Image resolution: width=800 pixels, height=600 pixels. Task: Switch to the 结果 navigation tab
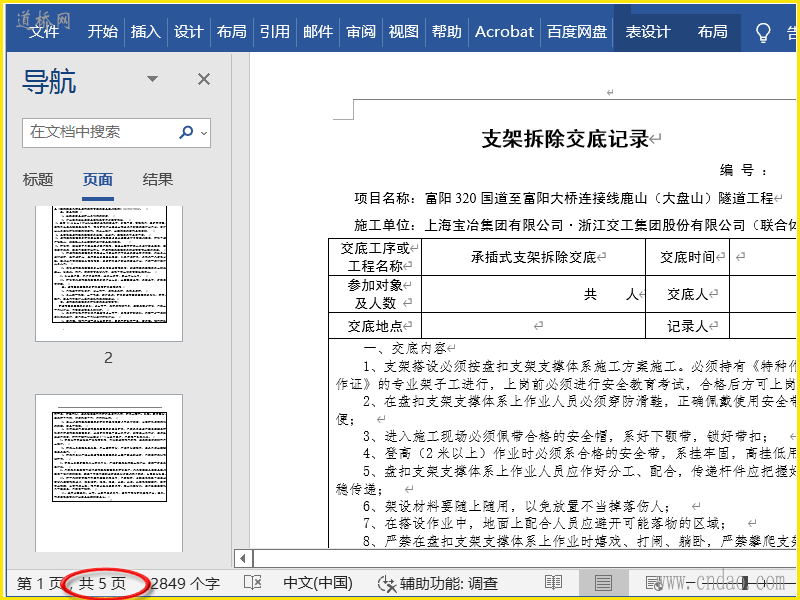tap(158, 180)
